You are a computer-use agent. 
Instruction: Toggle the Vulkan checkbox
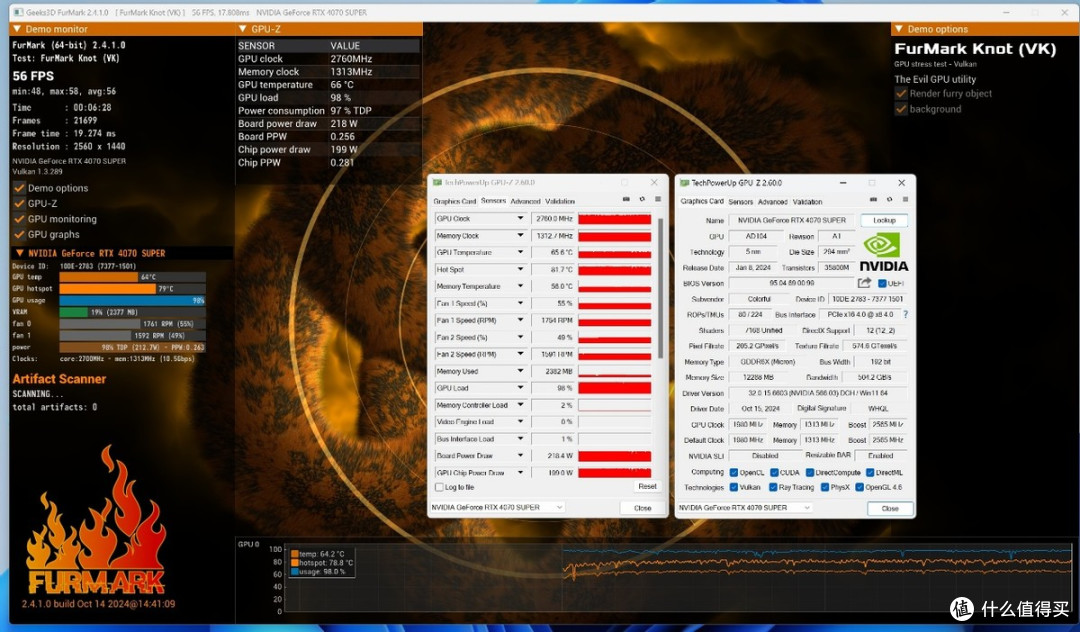734,487
